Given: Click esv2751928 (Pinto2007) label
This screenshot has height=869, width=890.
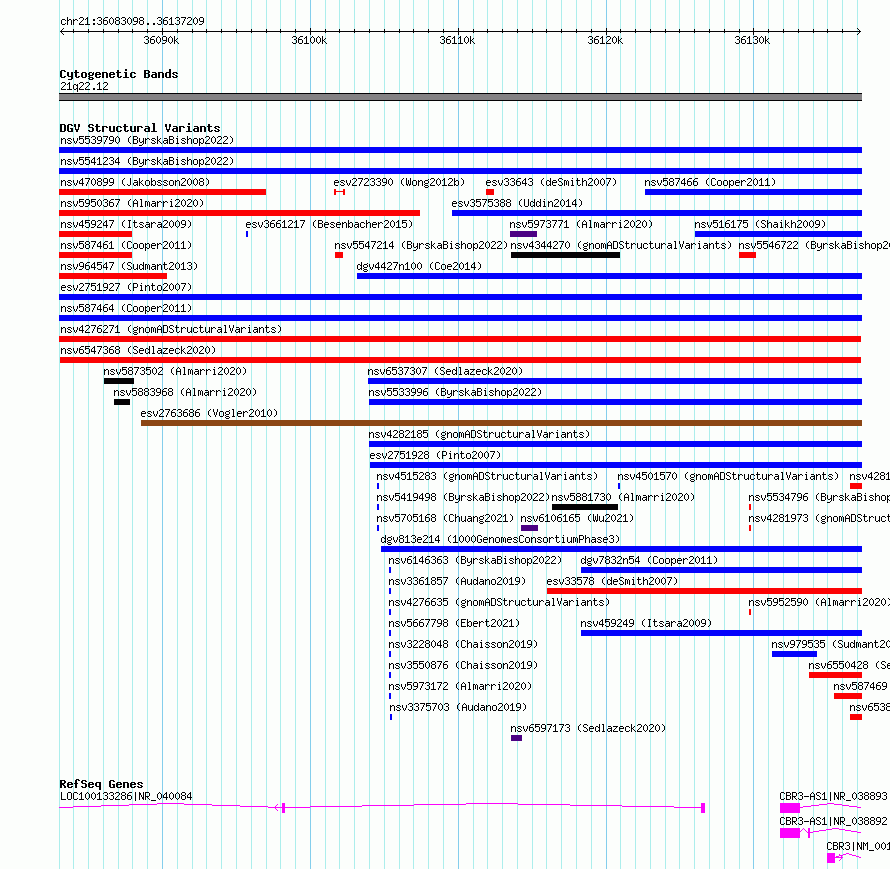Looking at the screenshot, I should click(435, 455).
